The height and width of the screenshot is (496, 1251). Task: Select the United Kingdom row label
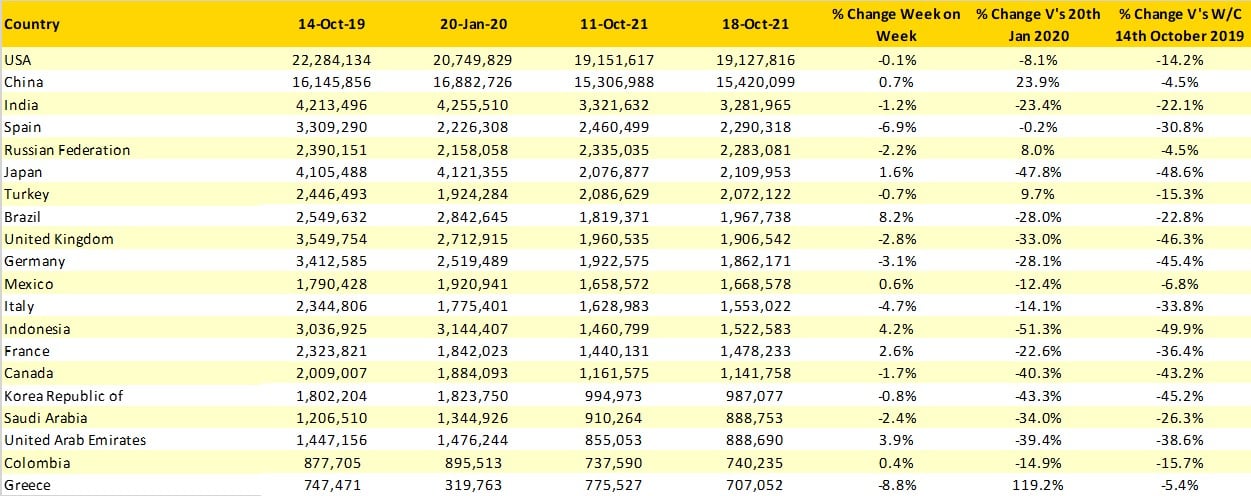(x=58, y=240)
